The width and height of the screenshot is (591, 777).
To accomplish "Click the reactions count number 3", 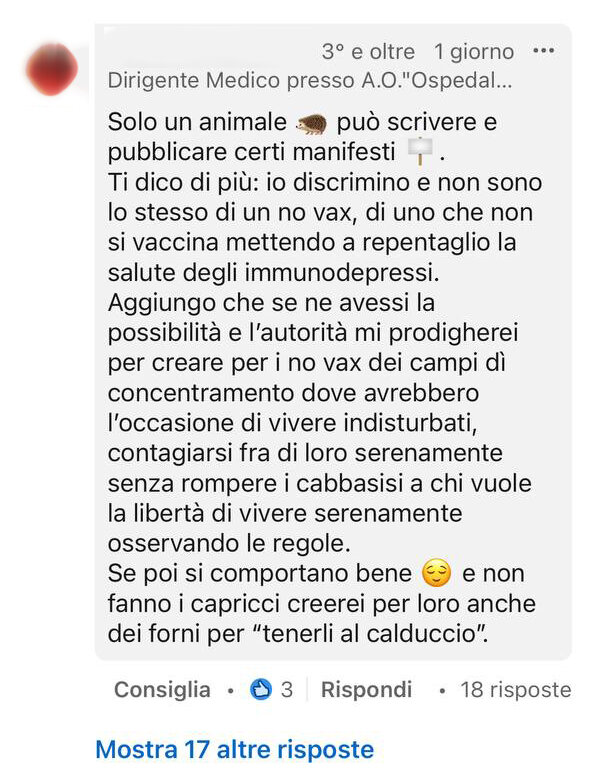I will (287, 690).
